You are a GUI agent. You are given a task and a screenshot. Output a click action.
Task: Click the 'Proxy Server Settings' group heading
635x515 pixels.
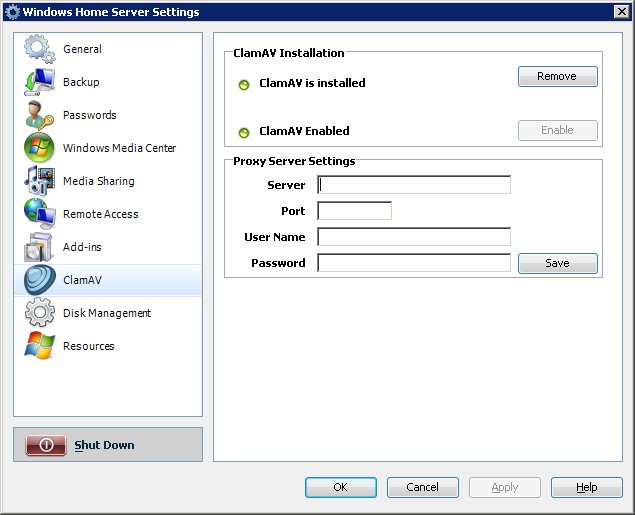point(294,161)
